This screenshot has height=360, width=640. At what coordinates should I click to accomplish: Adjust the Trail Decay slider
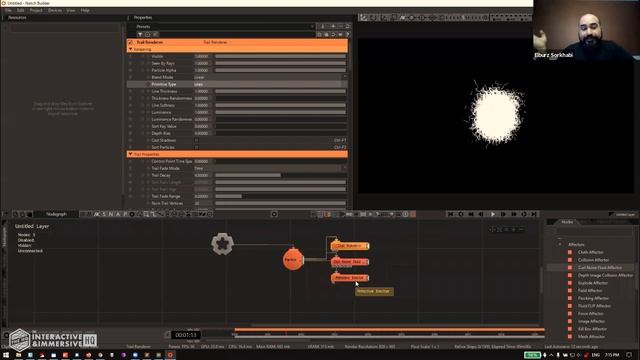coord(280,175)
